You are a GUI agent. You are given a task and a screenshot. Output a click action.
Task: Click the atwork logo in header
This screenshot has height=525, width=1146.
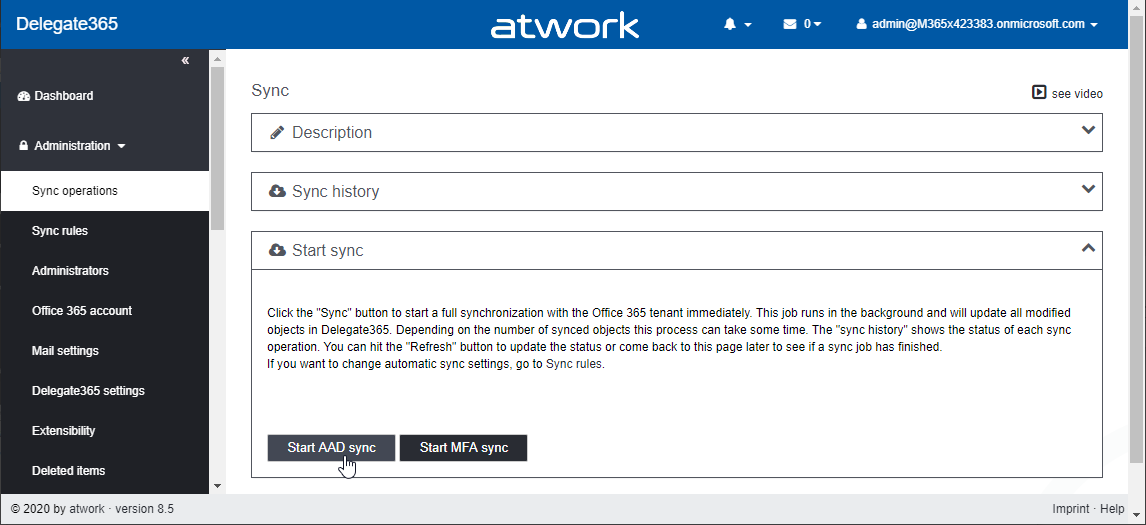pos(564,25)
